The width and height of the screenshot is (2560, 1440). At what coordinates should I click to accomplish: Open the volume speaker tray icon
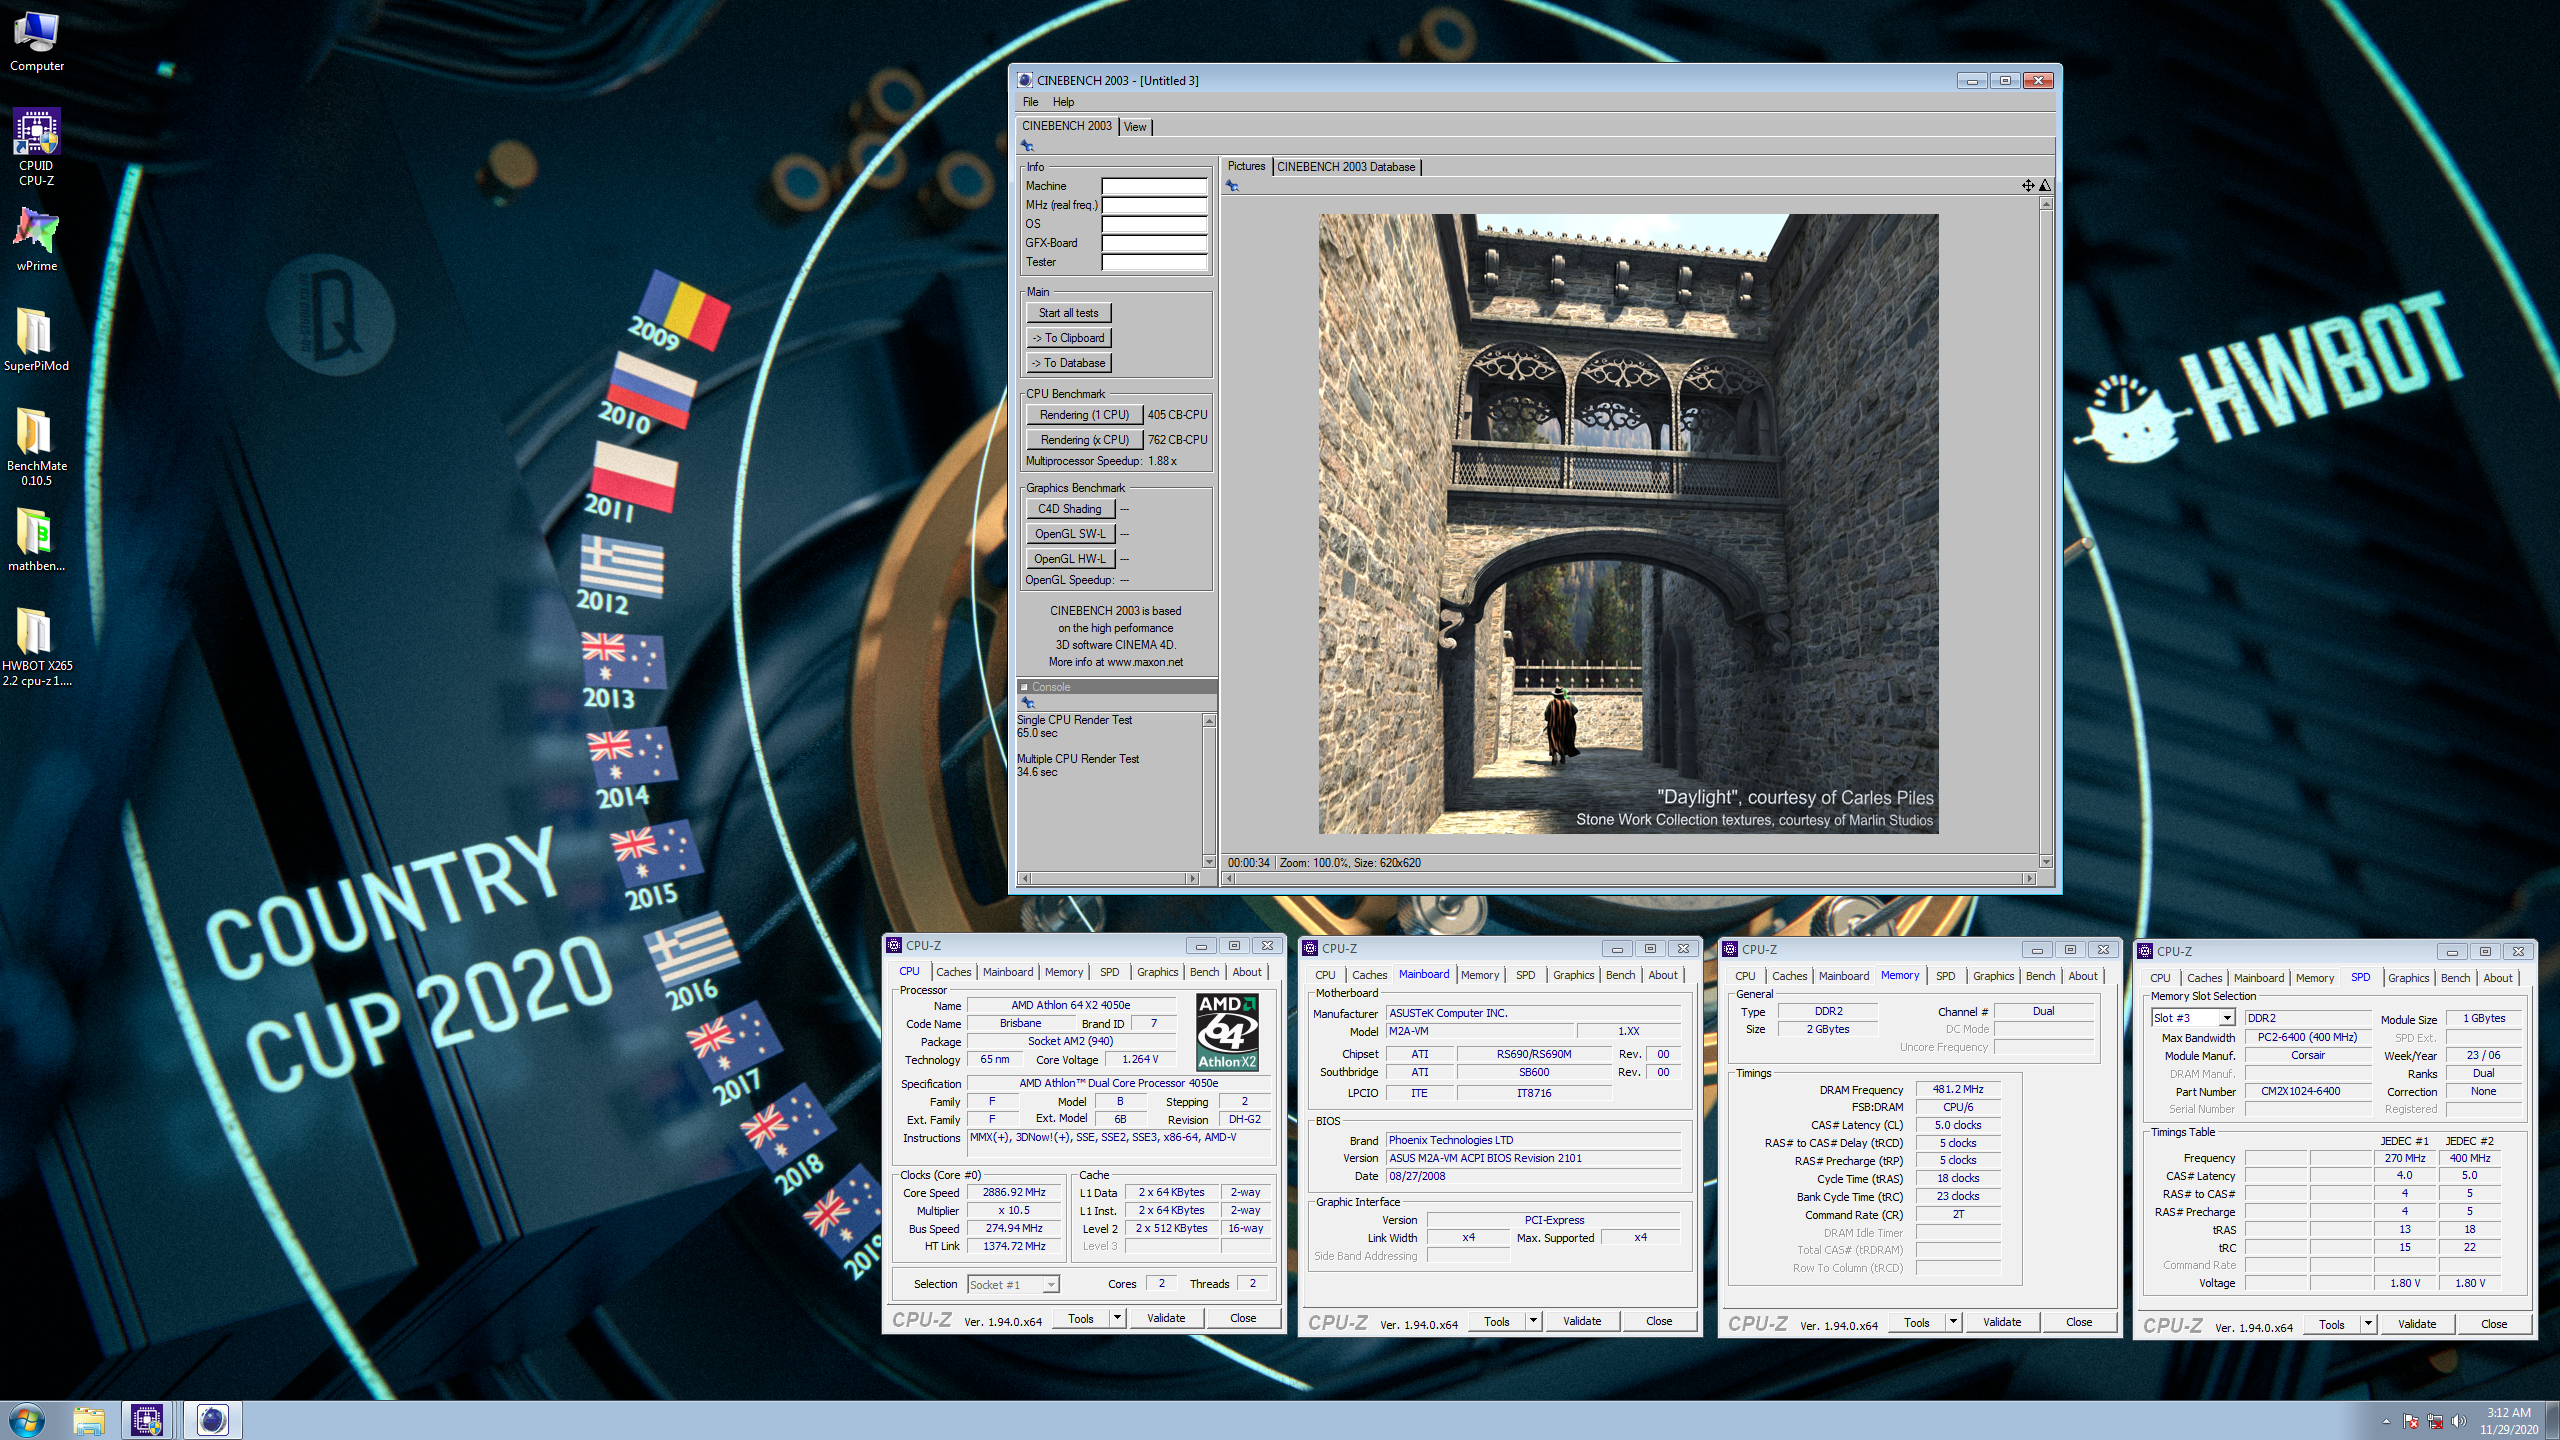point(2460,1421)
